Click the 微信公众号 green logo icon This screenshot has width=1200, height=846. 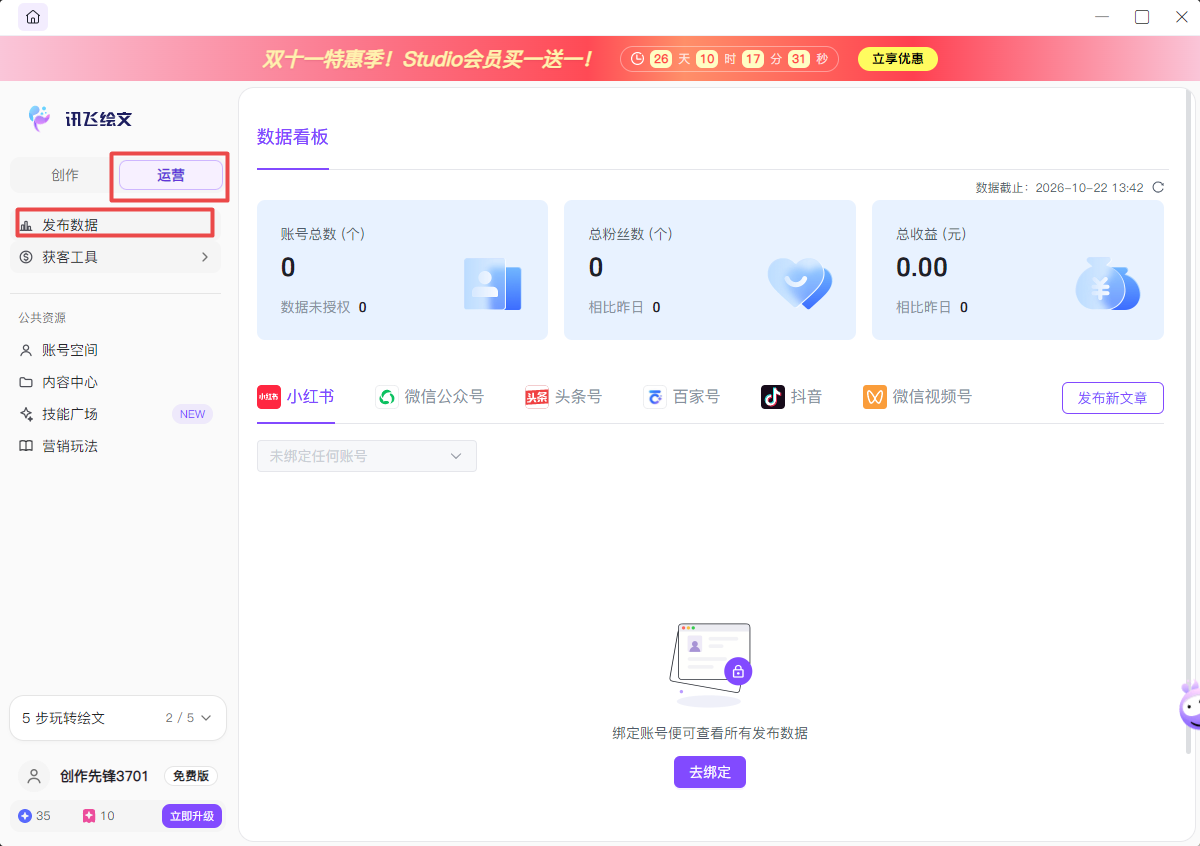386,397
